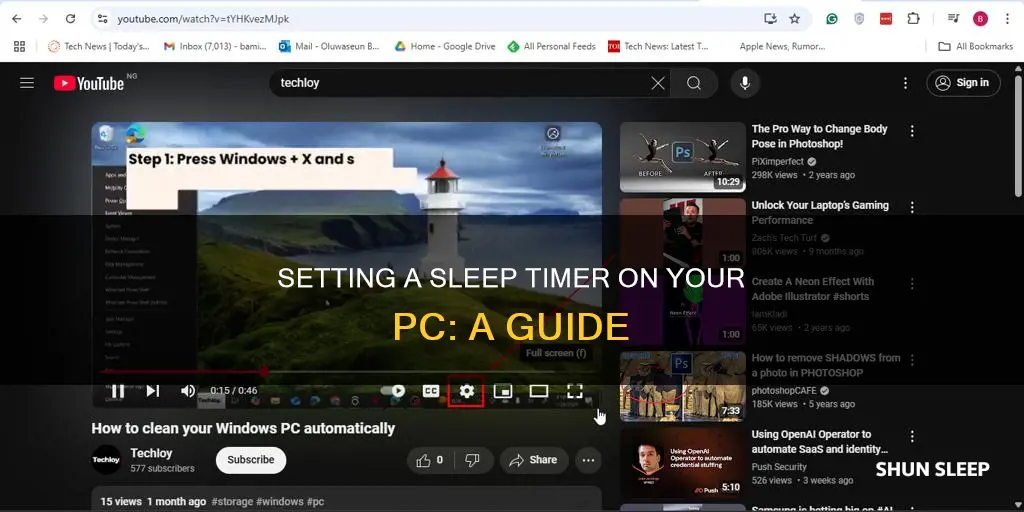
Task: Open the browser extensions puzzle icon
Action: [913, 19]
